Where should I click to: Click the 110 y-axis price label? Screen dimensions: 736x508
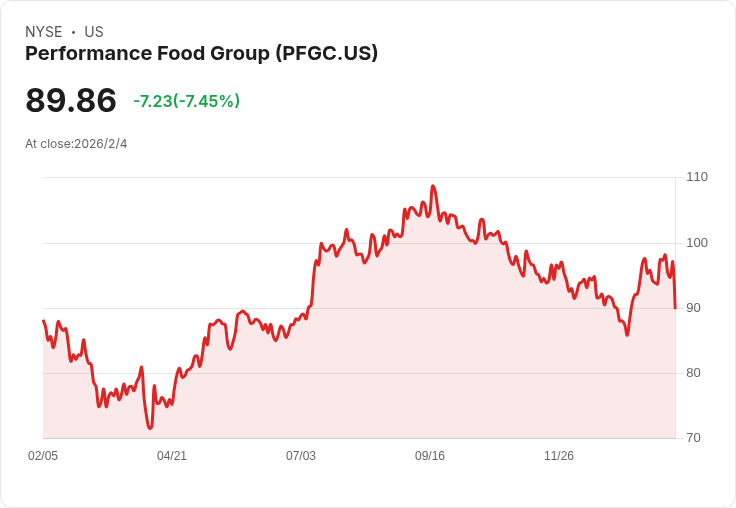tap(697, 177)
